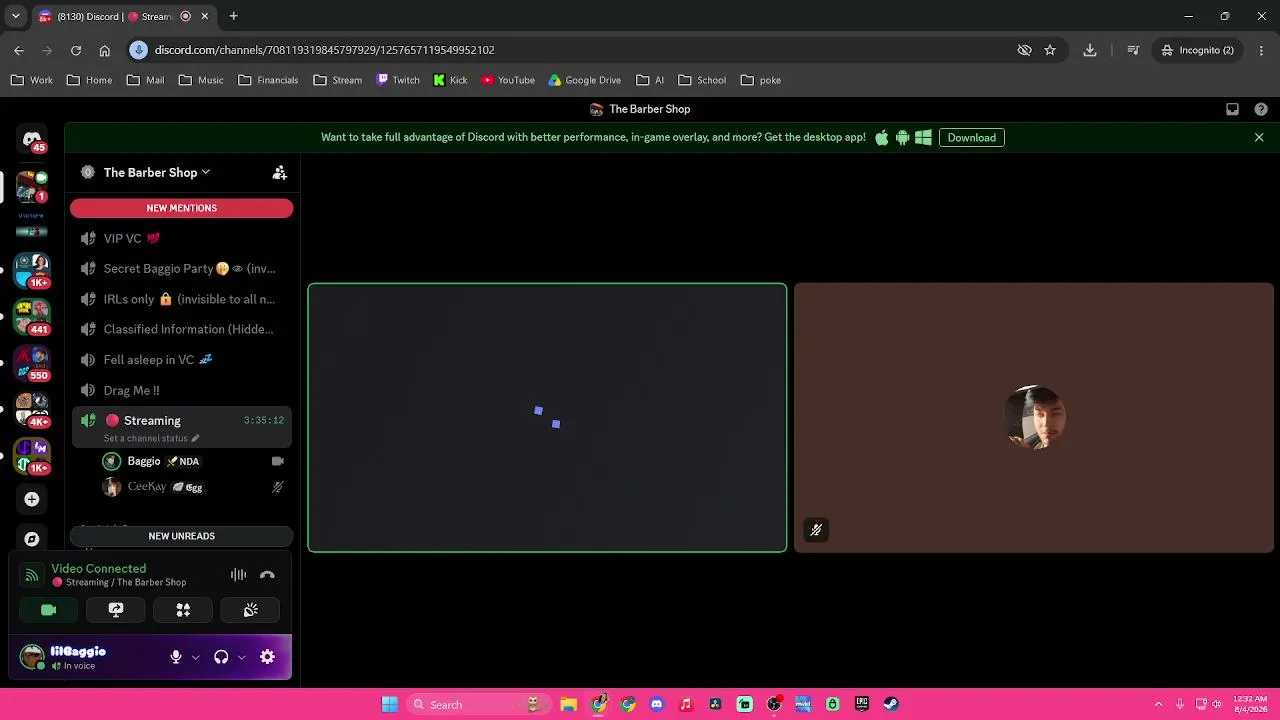Viewport: 1280px width, 720px height.
Task: Open the Chrome tab search dropdown
Action: (x=15, y=16)
